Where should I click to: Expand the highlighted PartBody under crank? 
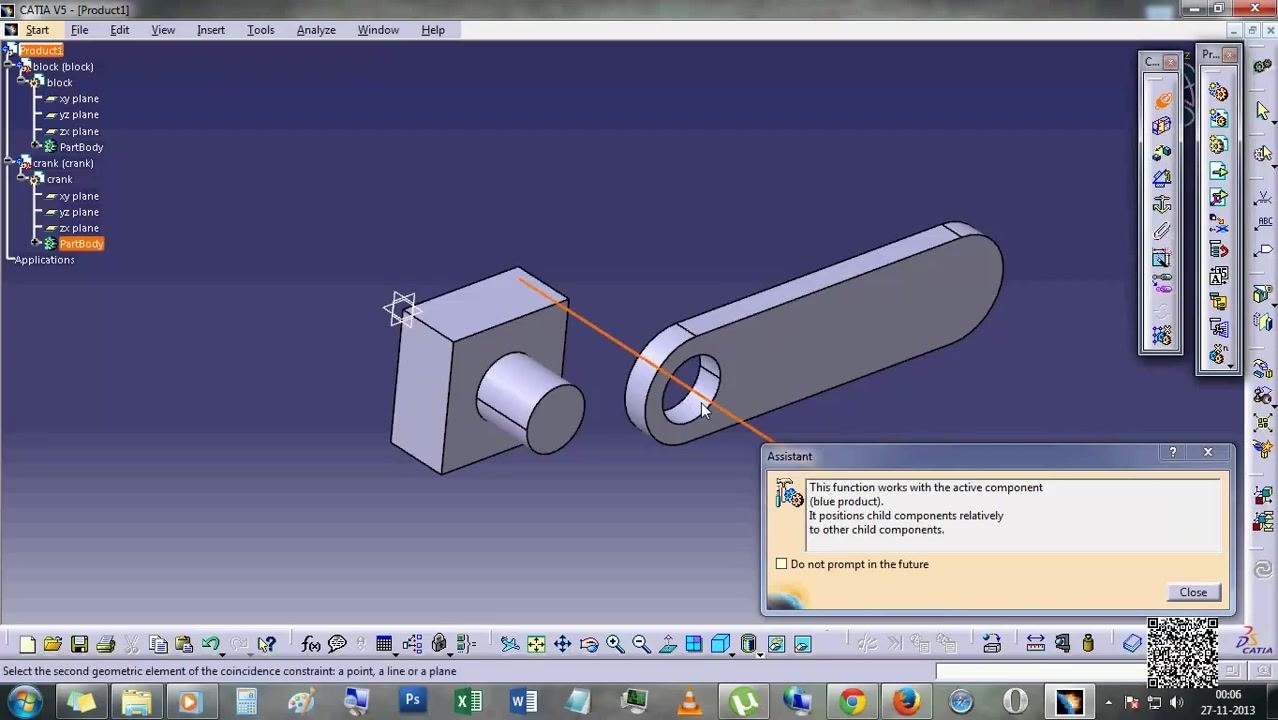36,244
